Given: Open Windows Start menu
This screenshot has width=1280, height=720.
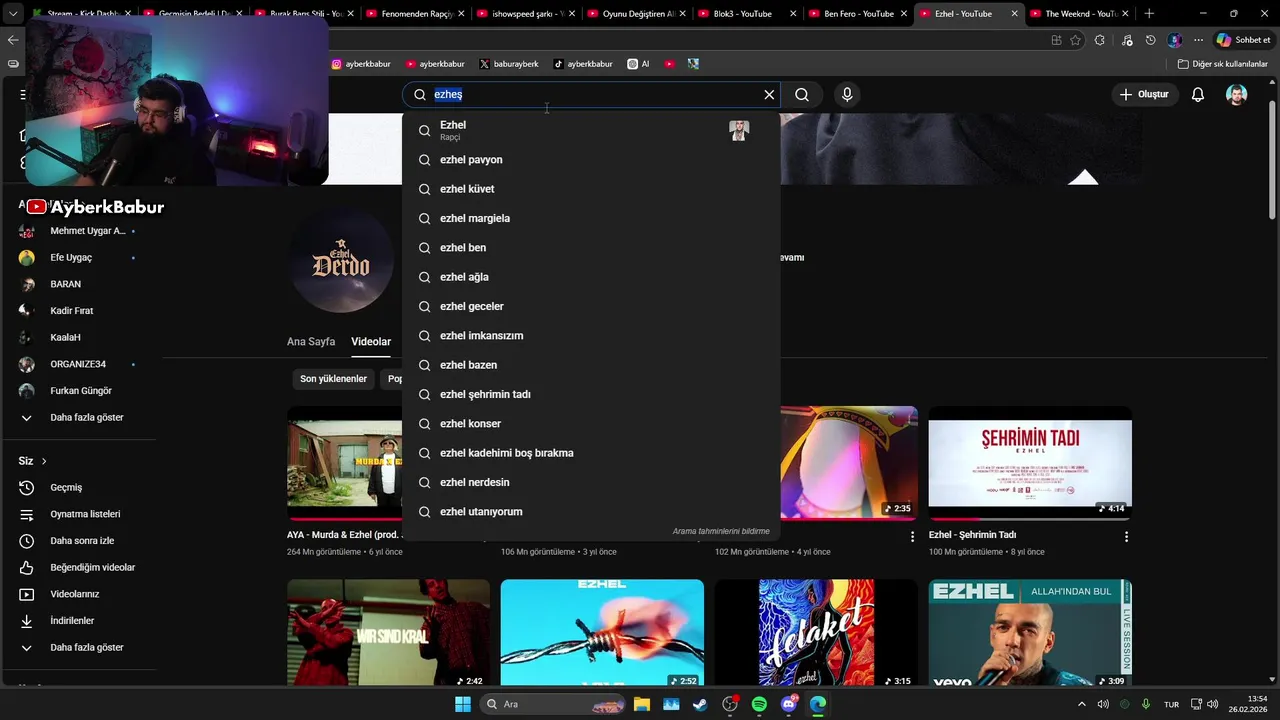Looking at the screenshot, I should pyautogui.click(x=463, y=704).
